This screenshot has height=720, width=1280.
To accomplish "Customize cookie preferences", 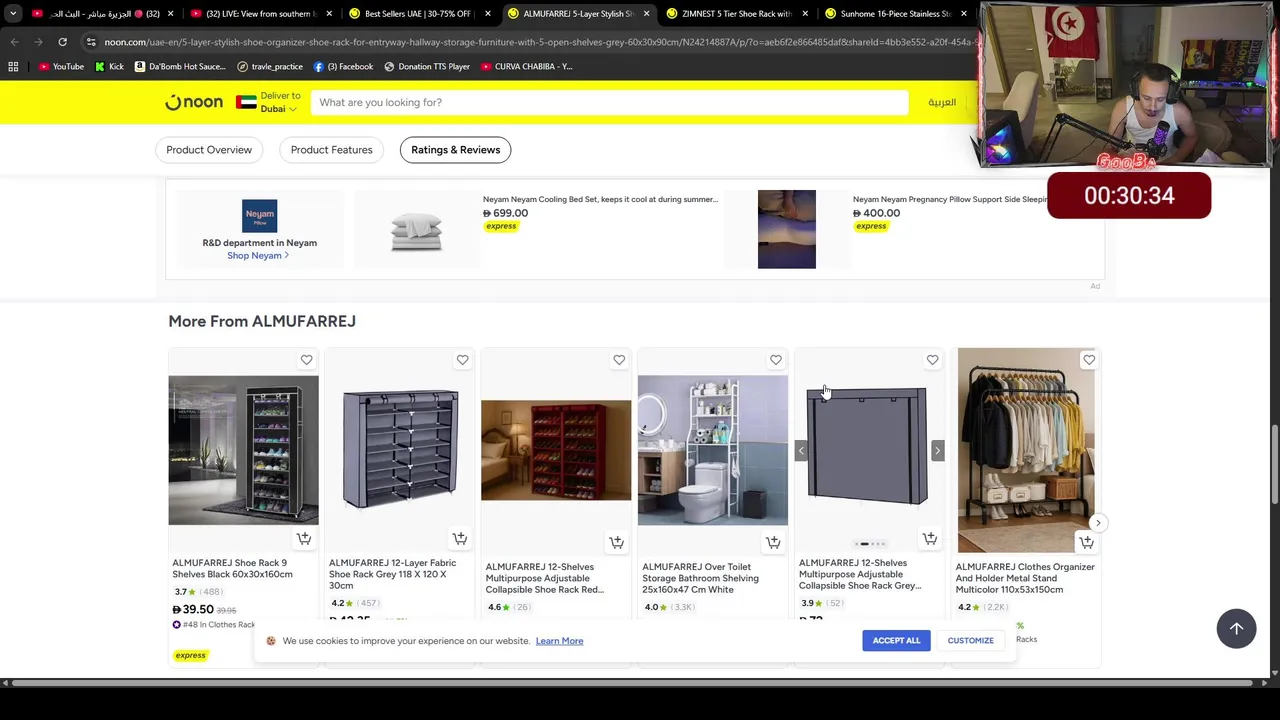I will coord(970,641).
